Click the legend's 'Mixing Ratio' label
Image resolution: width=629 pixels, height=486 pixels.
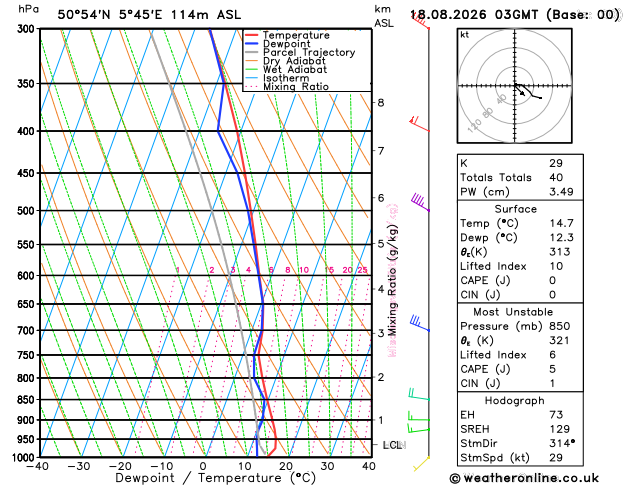(x=296, y=87)
